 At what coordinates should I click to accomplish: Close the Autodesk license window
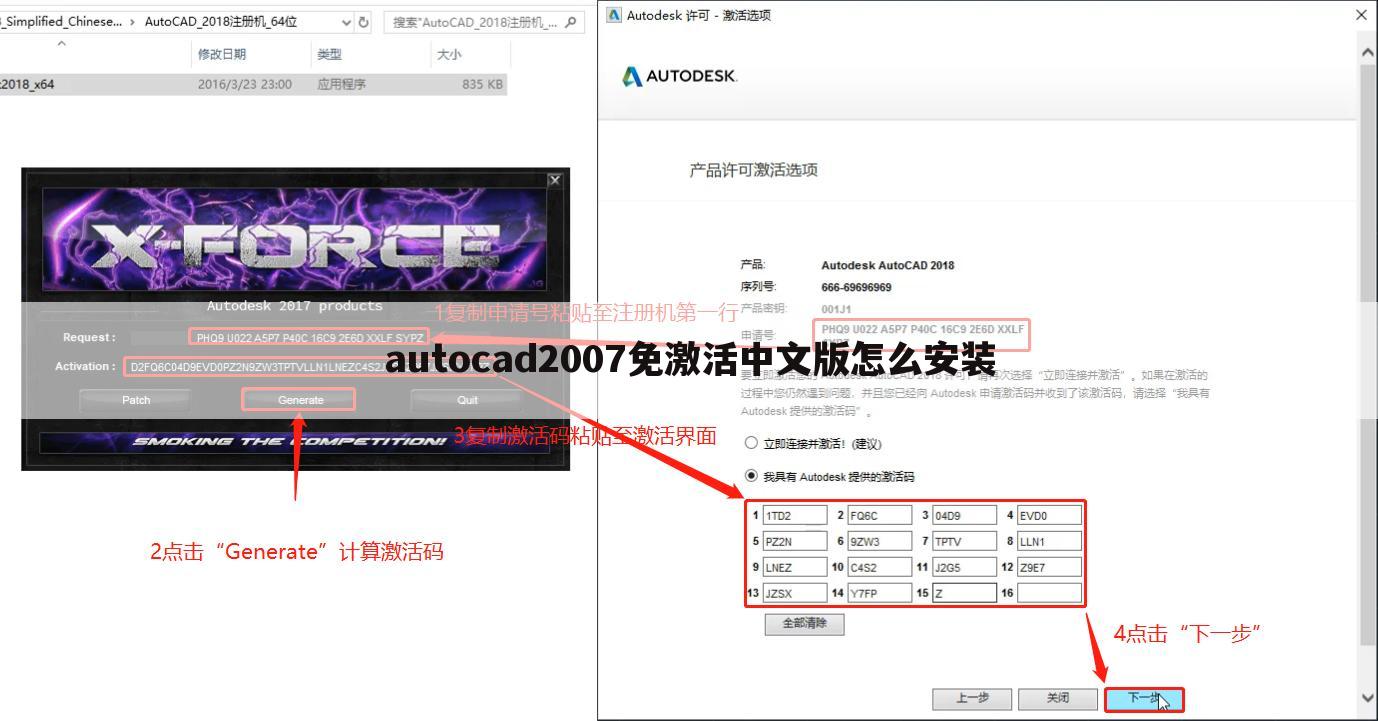pyautogui.click(x=1361, y=15)
